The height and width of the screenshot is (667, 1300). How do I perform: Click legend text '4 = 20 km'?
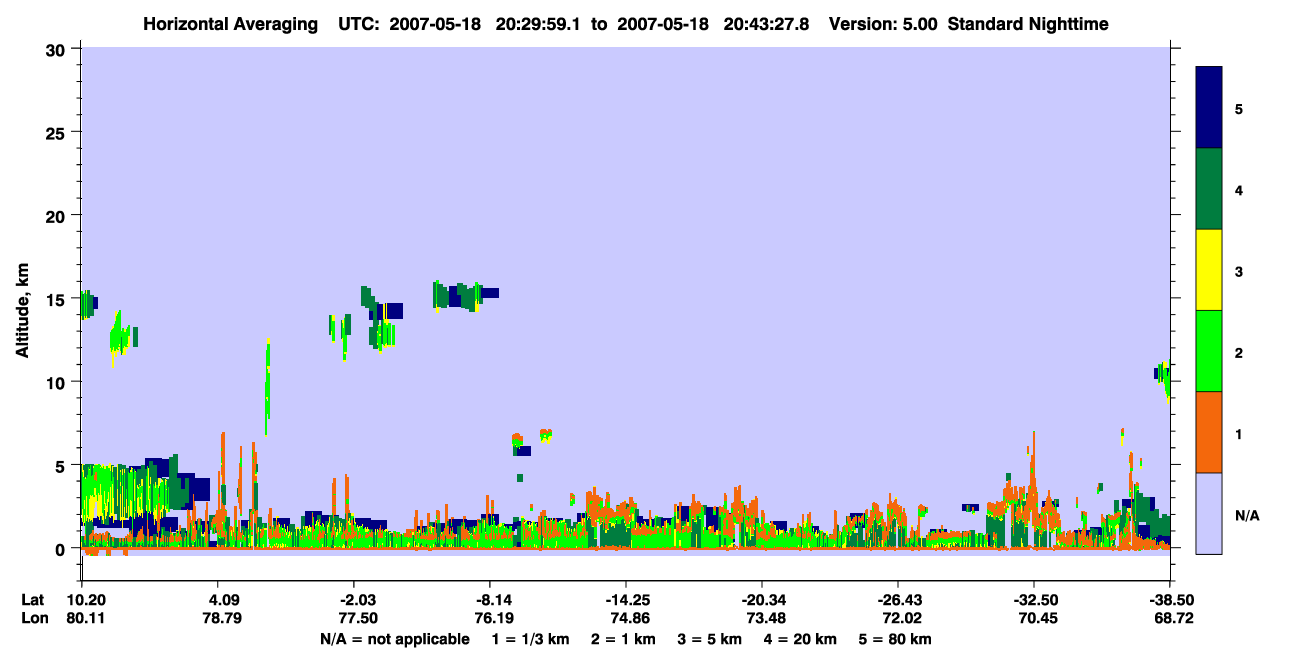[x=802, y=639]
